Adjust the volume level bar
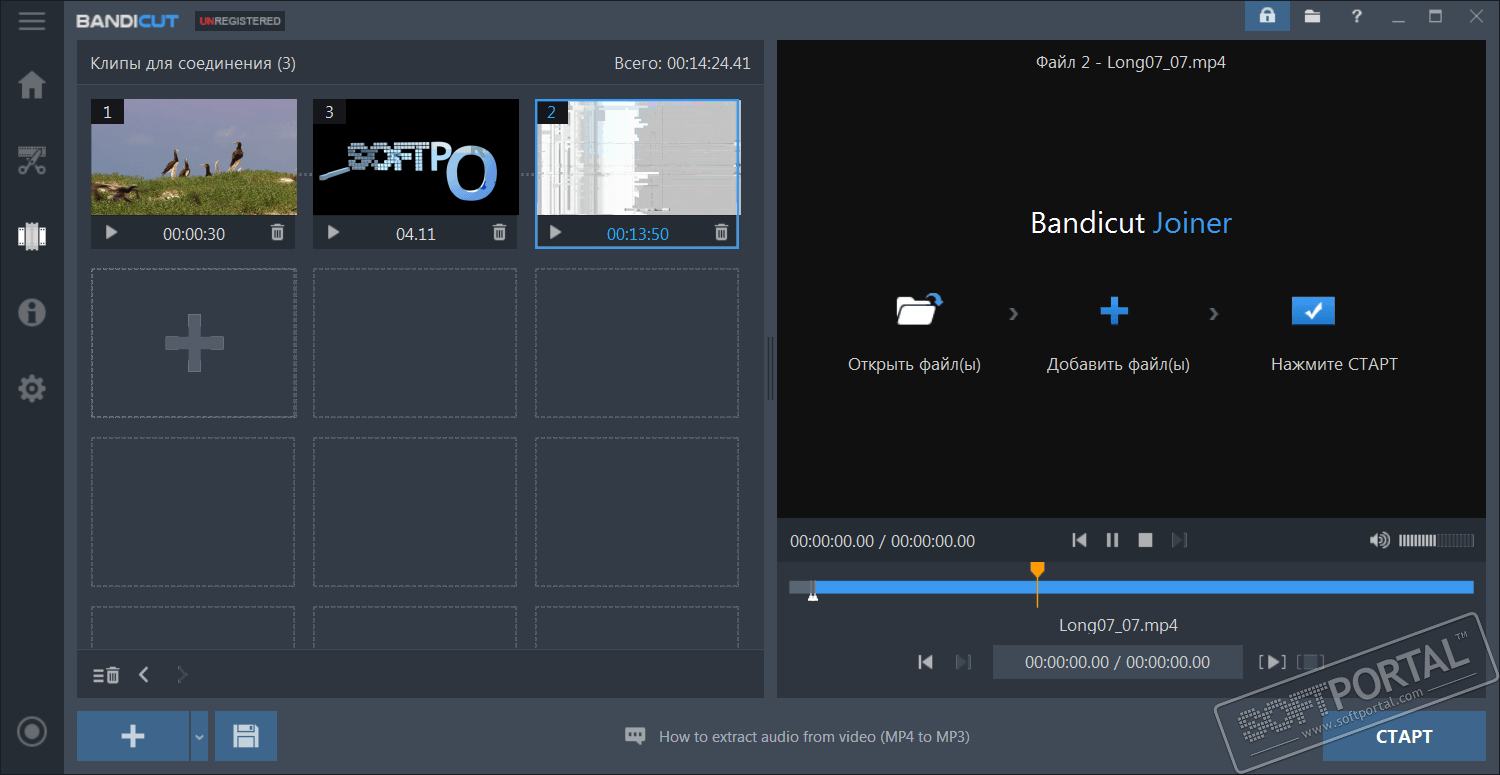Screen dimensions: 1500x775 (1436, 540)
